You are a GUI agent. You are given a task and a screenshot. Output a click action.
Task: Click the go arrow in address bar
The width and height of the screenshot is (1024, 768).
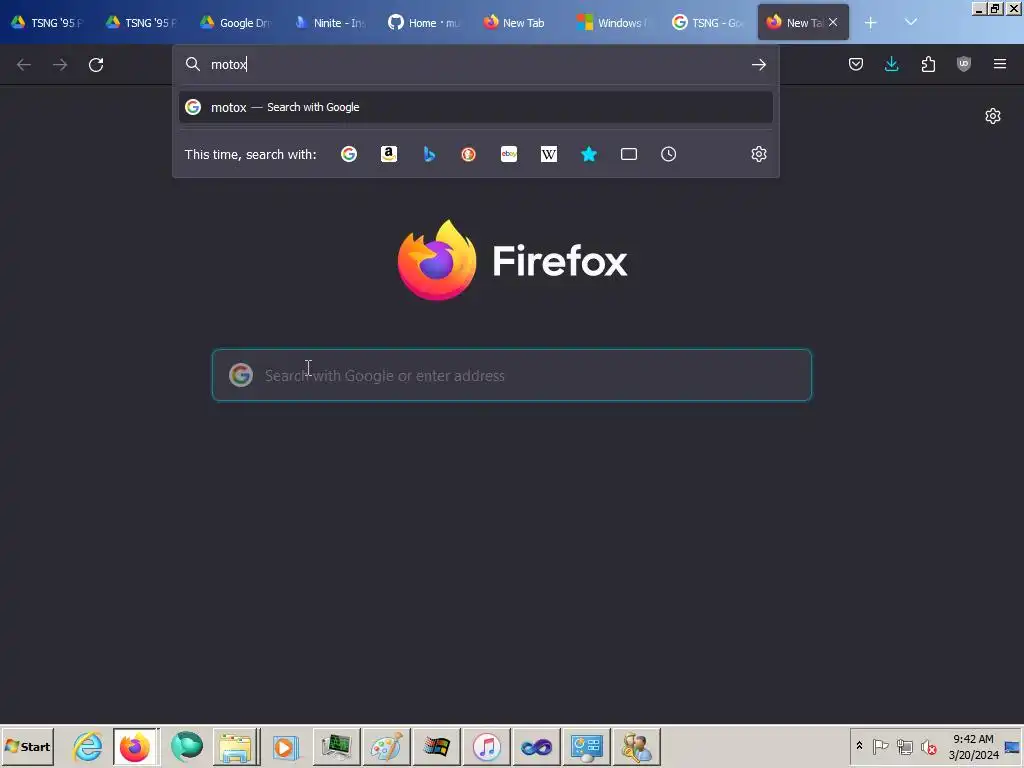(x=758, y=64)
